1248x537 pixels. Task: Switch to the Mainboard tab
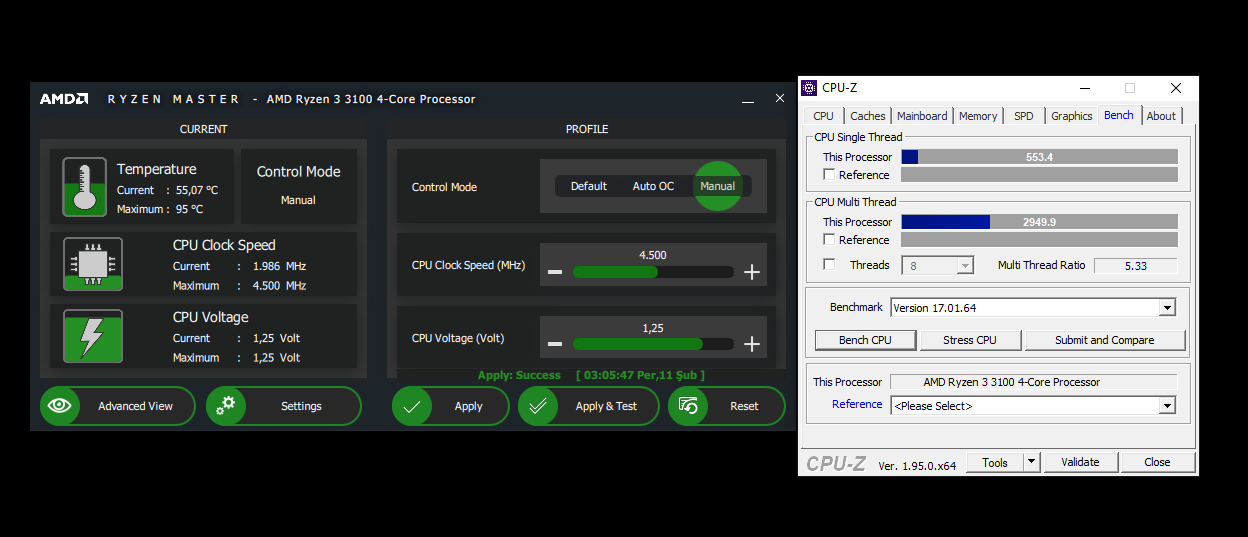(922, 116)
